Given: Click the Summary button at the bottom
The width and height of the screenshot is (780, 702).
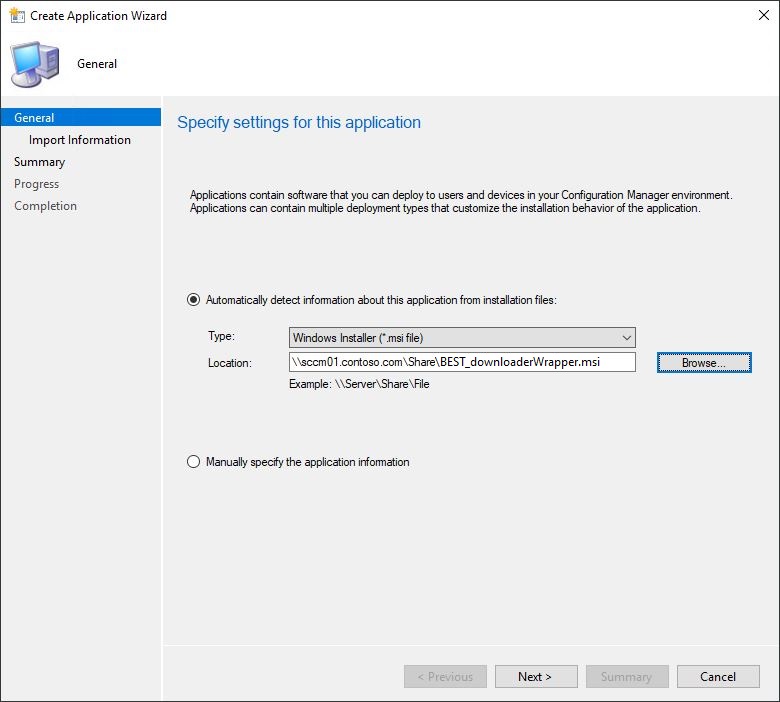Looking at the screenshot, I should pyautogui.click(x=626, y=677).
